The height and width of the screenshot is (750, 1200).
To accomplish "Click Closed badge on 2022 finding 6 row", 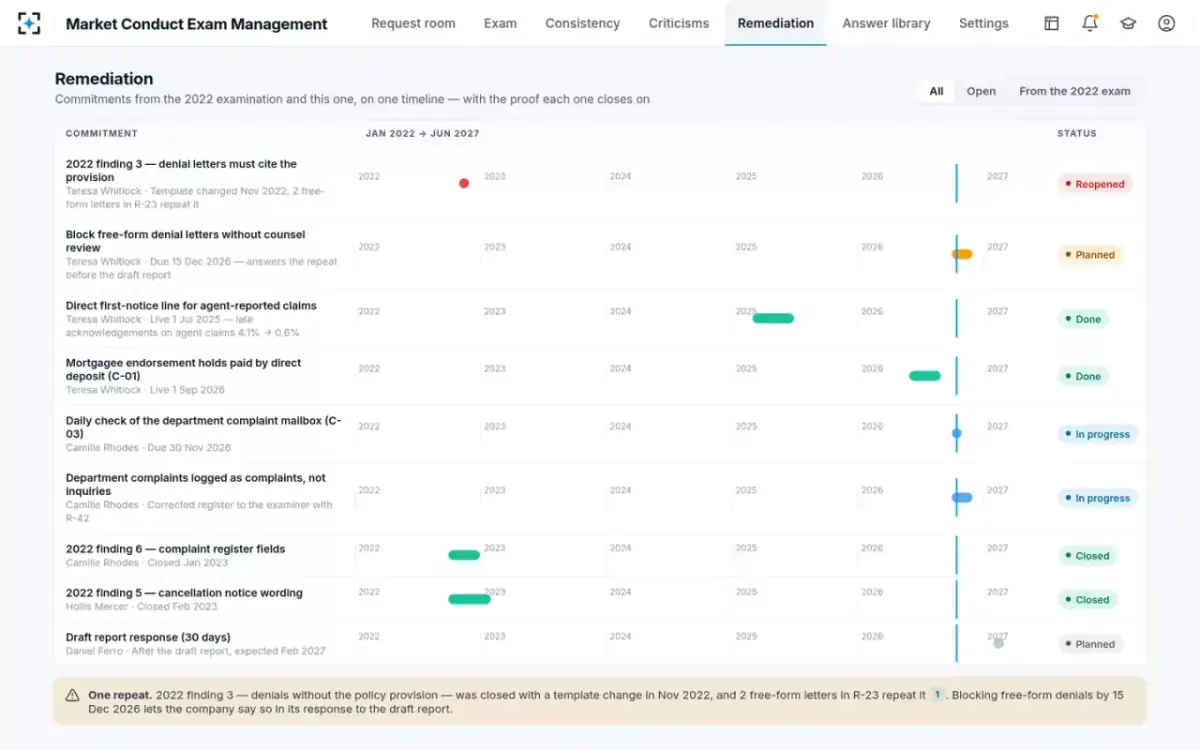I will [1088, 556].
